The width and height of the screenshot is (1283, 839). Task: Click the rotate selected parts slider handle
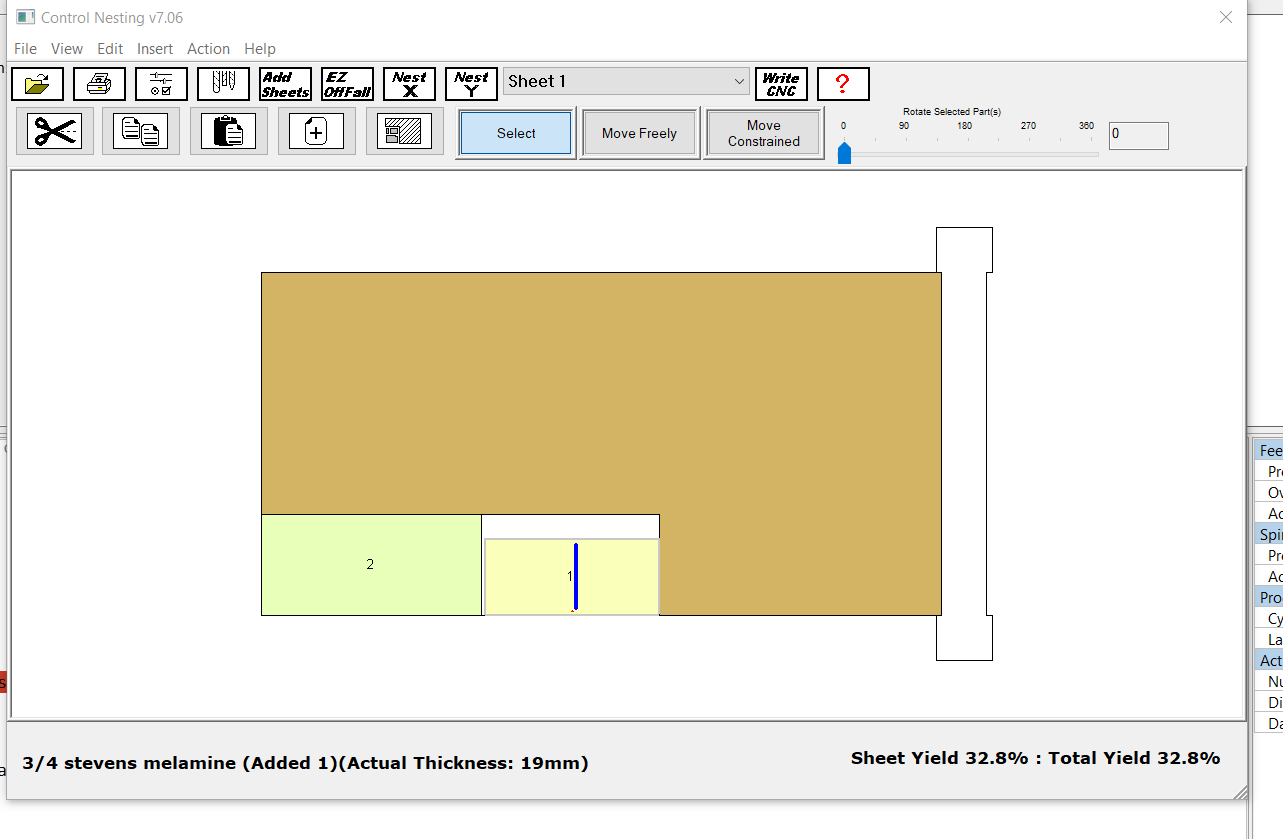pos(844,153)
